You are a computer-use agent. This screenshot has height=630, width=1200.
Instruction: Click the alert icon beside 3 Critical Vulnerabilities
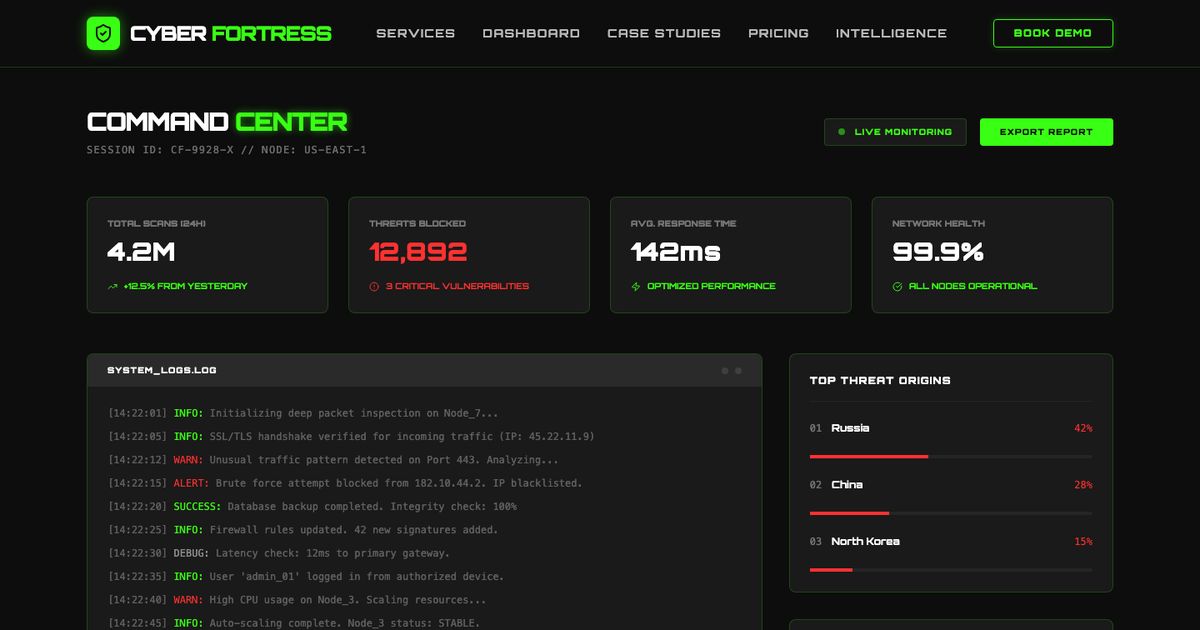(x=374, y=287)
